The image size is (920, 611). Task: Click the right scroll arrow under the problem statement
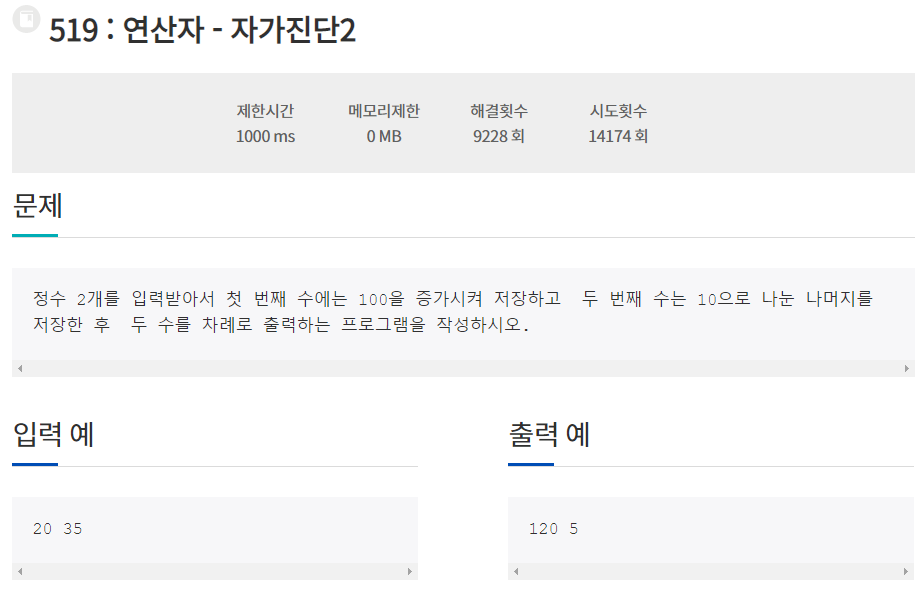(x=907, y=369)
